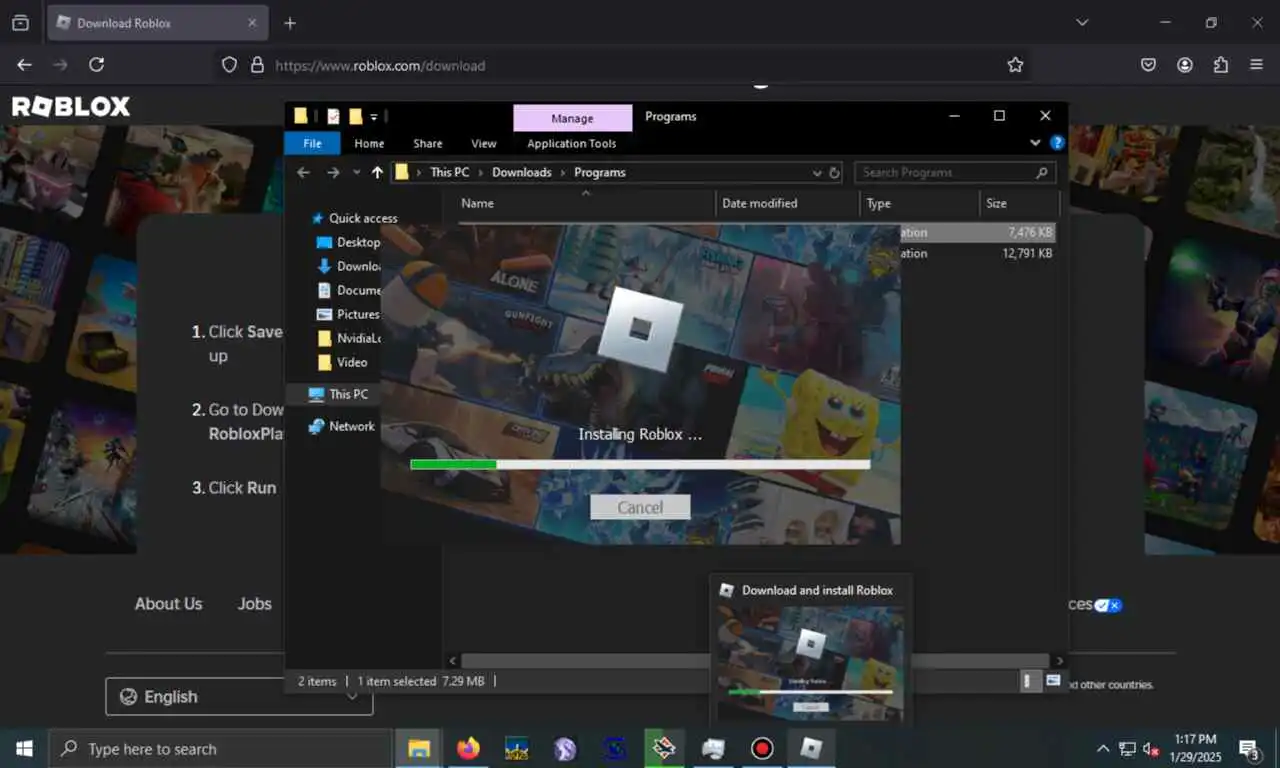This screenshot has width=1280, height=768.
Task: Open the English language dropdown
Action: [x=239, y=697]
